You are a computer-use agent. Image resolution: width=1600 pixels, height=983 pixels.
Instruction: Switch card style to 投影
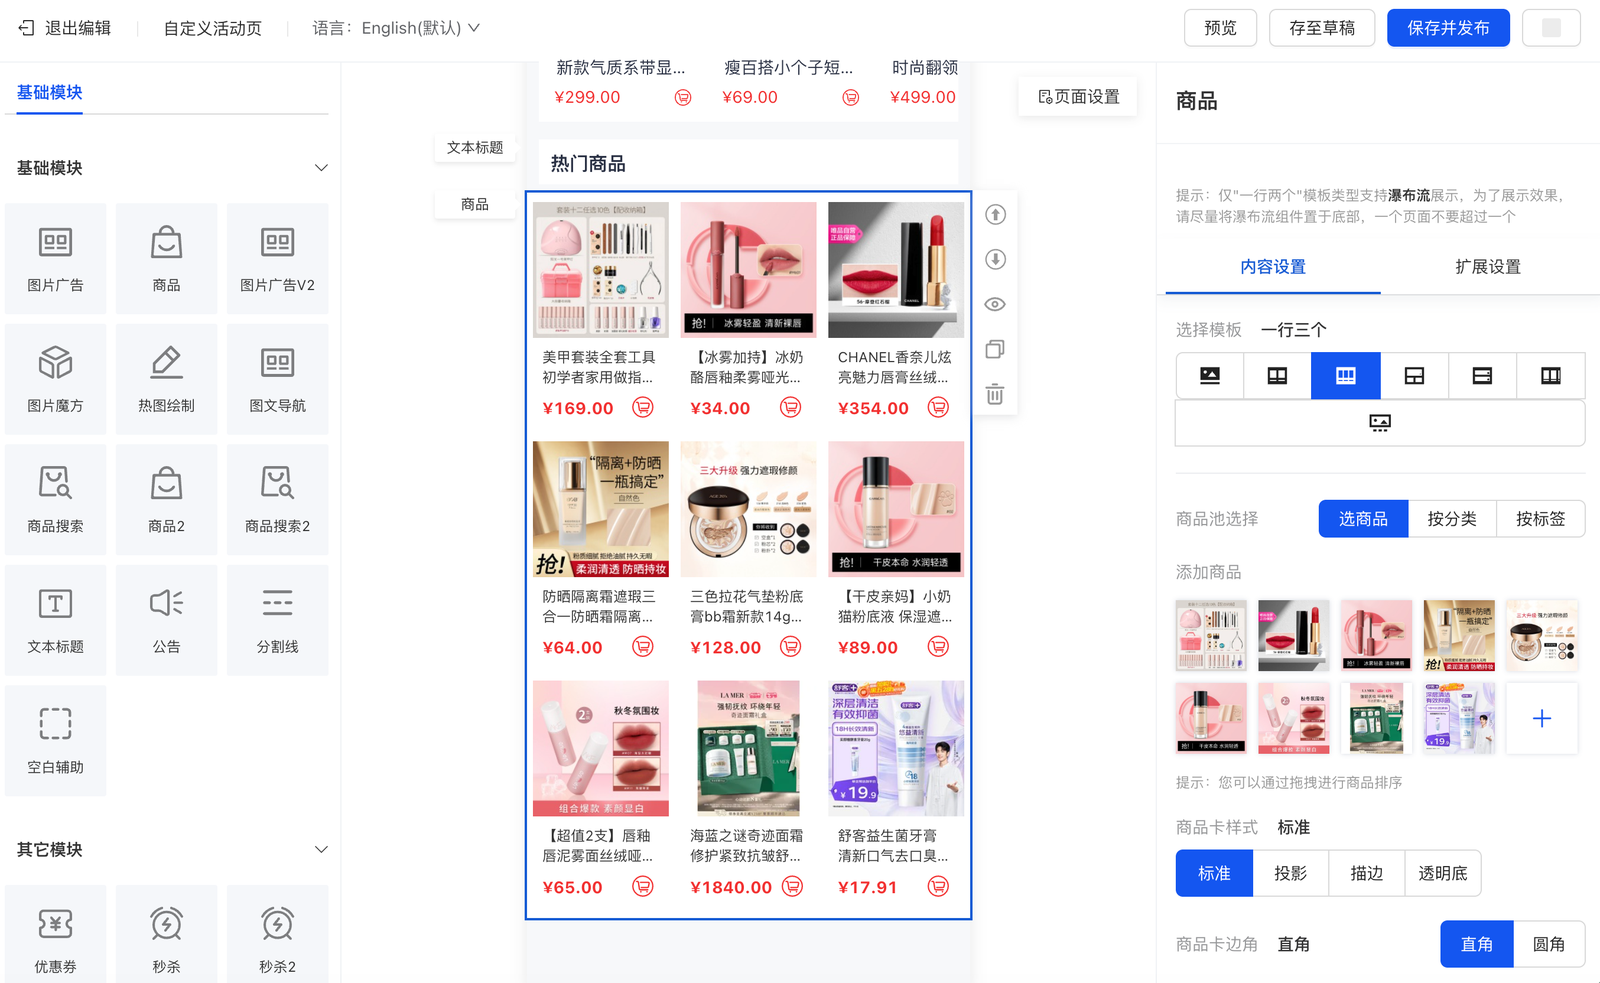click(1290, 873)
